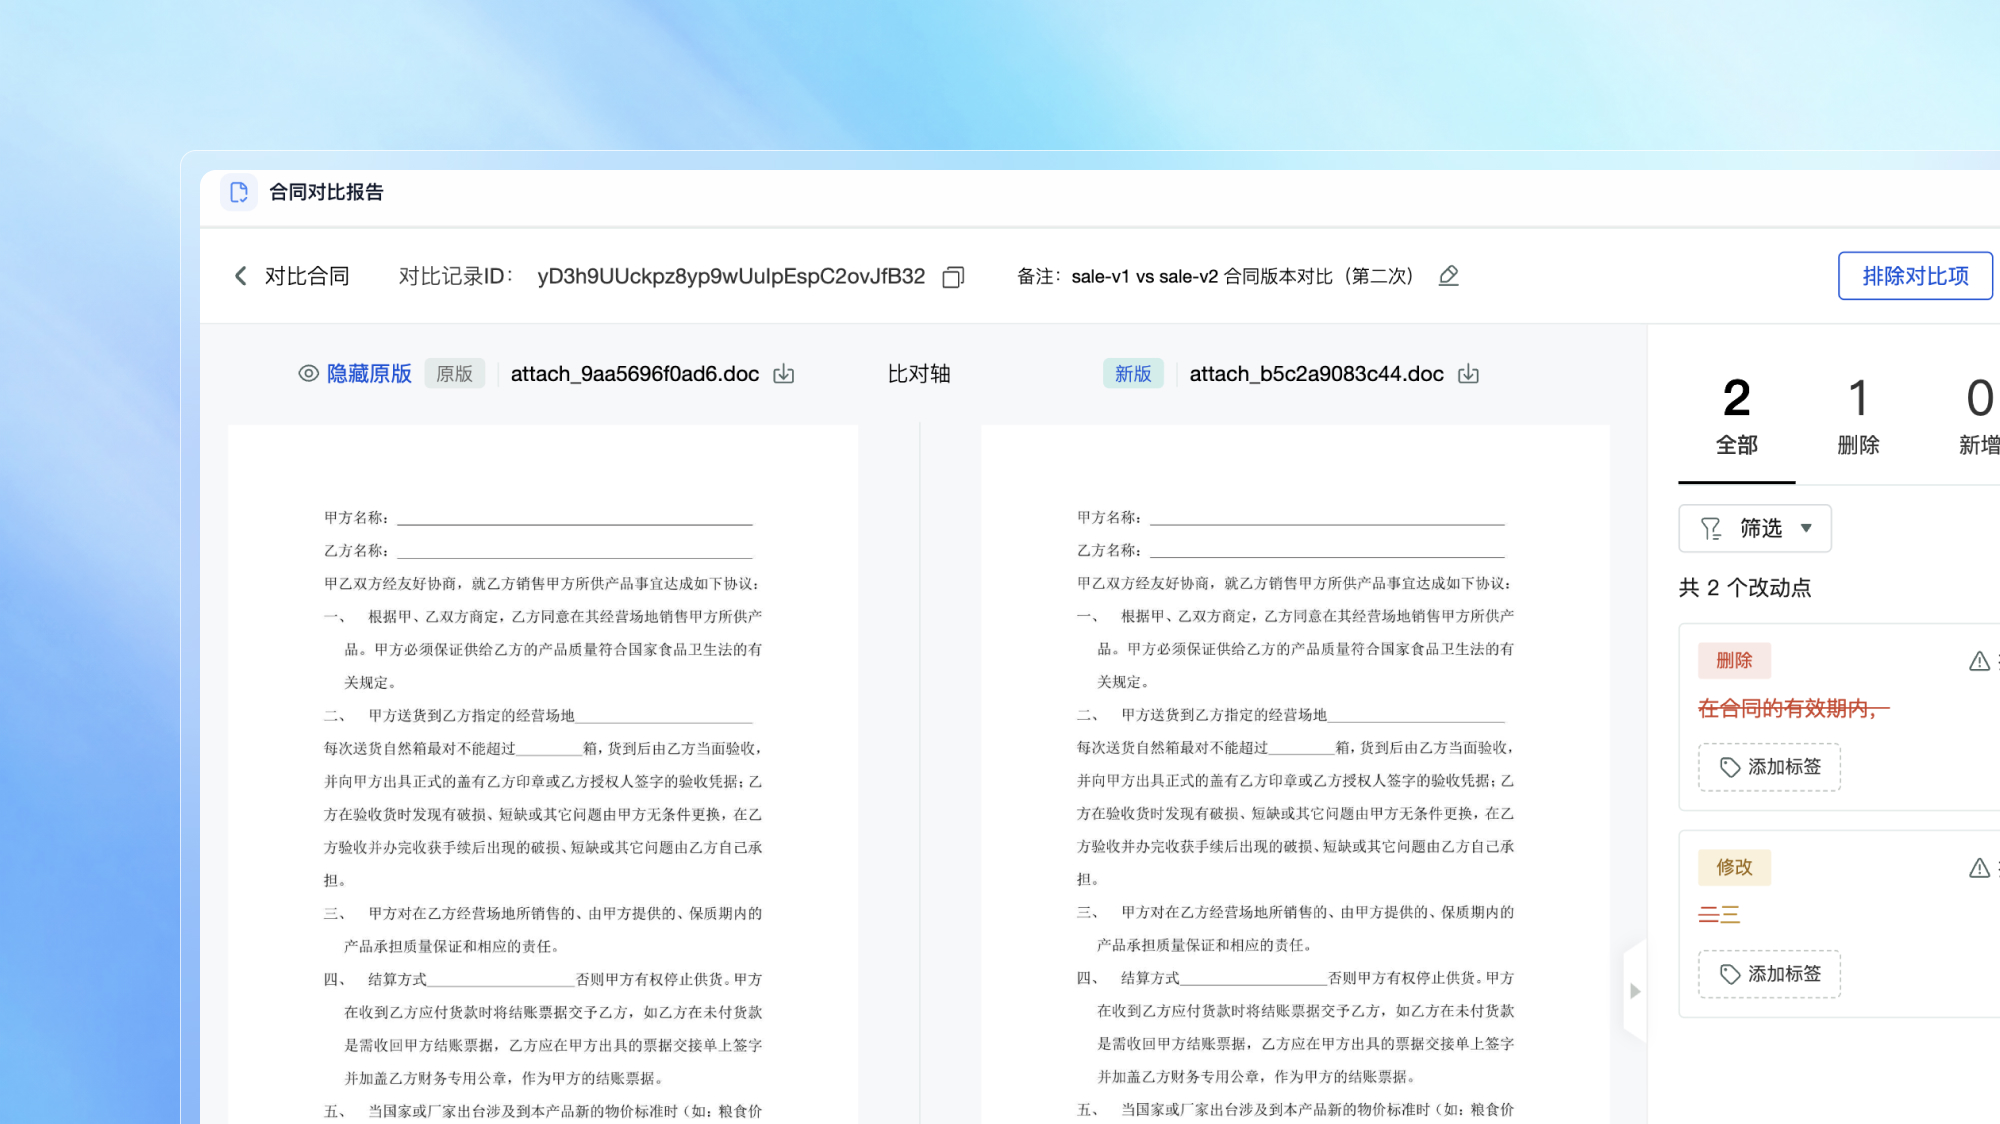
Task: Go back using the arrow beside 对比合同
Action: click(x=240, y=276)
